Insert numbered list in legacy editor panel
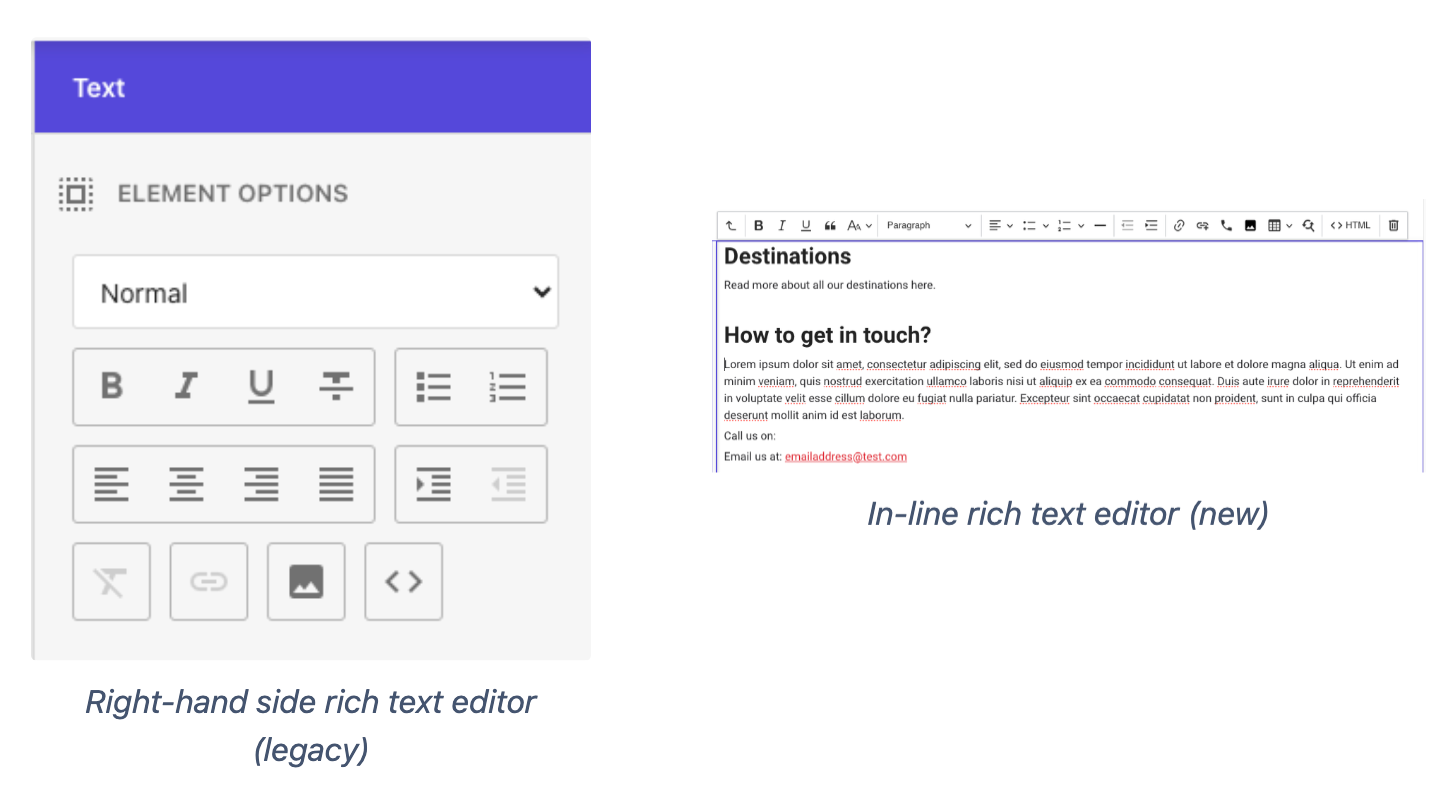This screenshot has height=788, width=1450. (x=508, y=386)
